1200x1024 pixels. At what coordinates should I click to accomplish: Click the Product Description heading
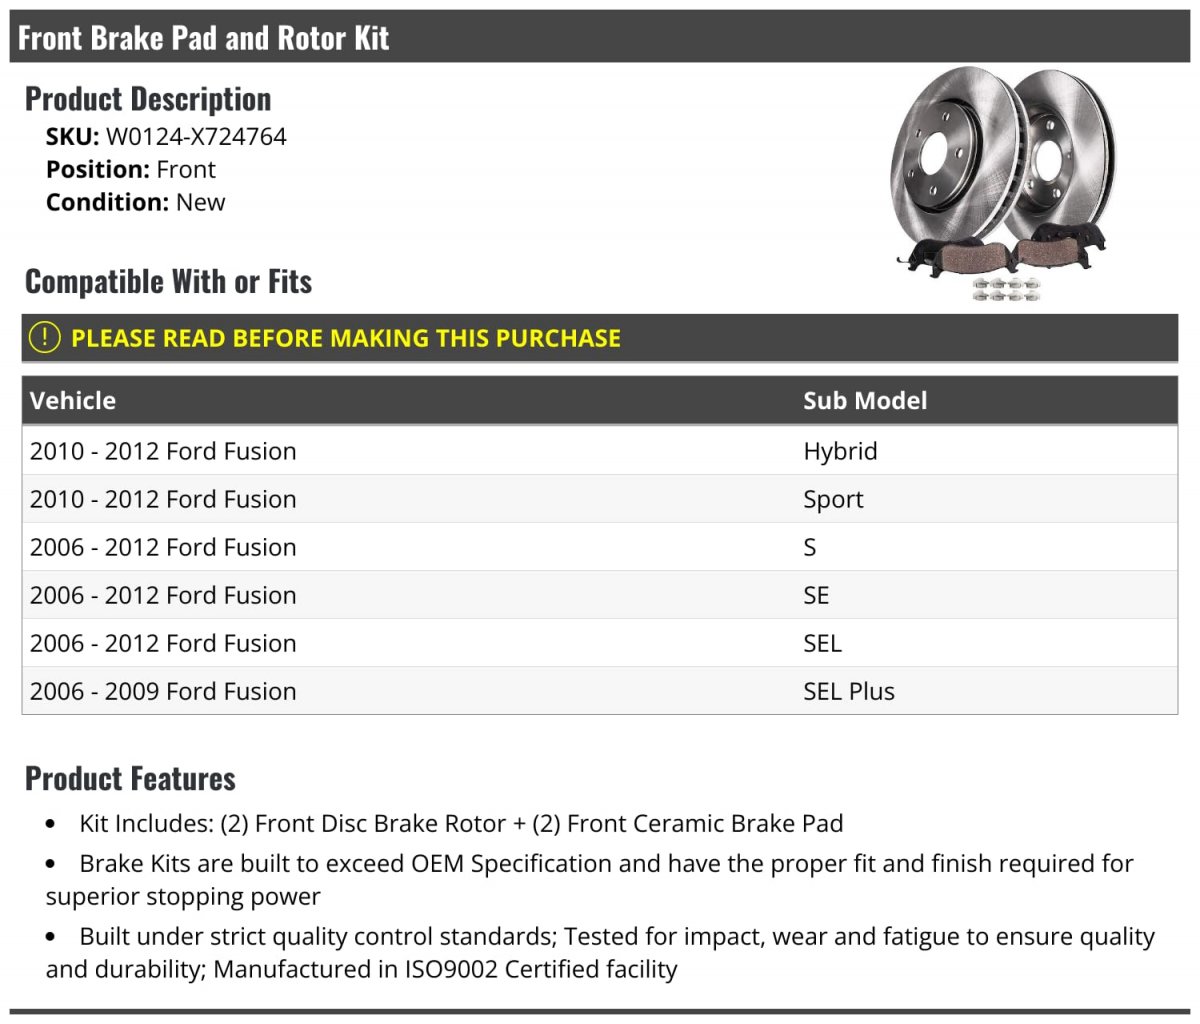(148, 99)
